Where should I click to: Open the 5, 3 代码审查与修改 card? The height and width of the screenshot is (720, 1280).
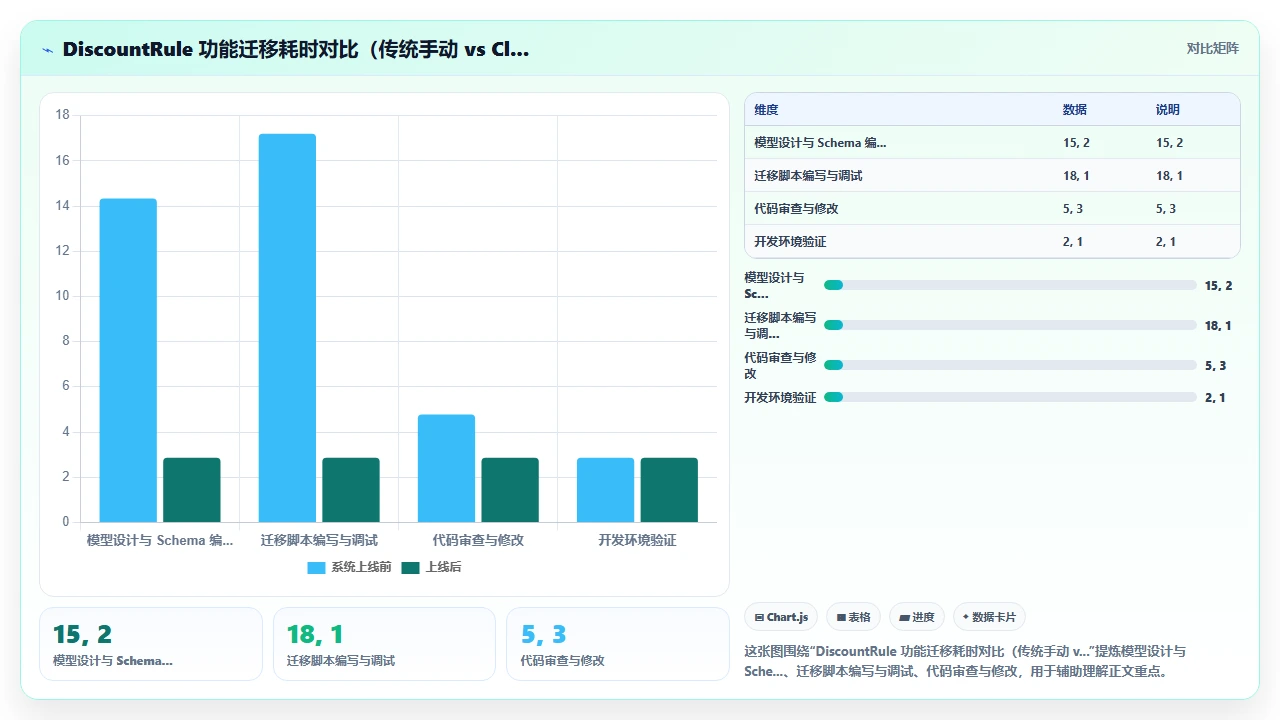[x=618, y=644]
